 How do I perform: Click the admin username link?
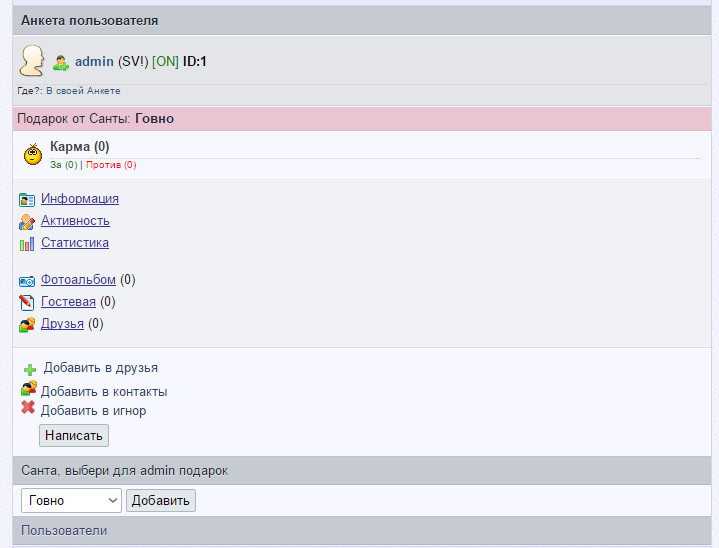pos(94,62)
